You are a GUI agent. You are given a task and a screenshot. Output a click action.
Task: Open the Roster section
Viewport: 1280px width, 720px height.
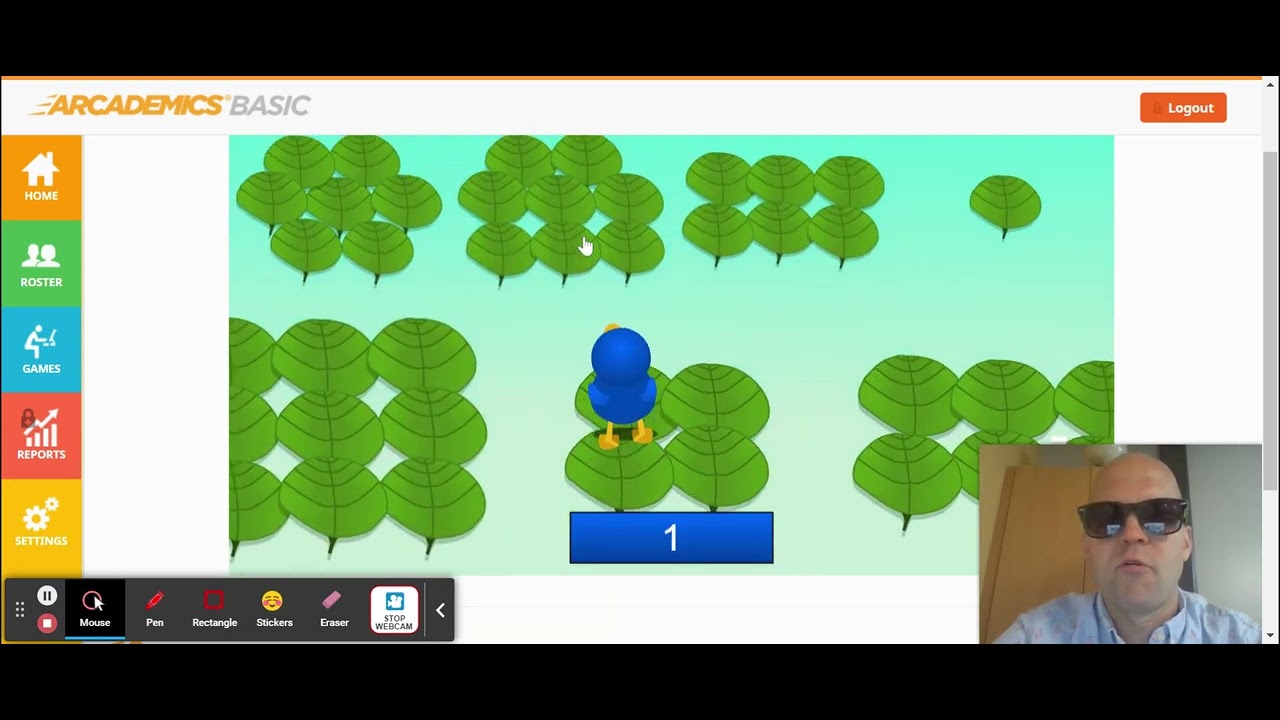pos(41,264)
